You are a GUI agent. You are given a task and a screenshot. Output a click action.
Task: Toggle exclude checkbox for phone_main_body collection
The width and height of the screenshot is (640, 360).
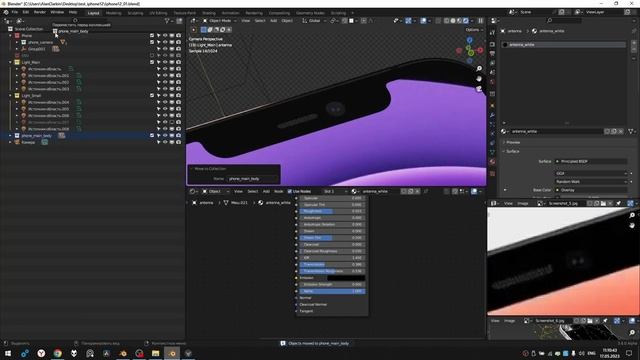pos(152,136)
